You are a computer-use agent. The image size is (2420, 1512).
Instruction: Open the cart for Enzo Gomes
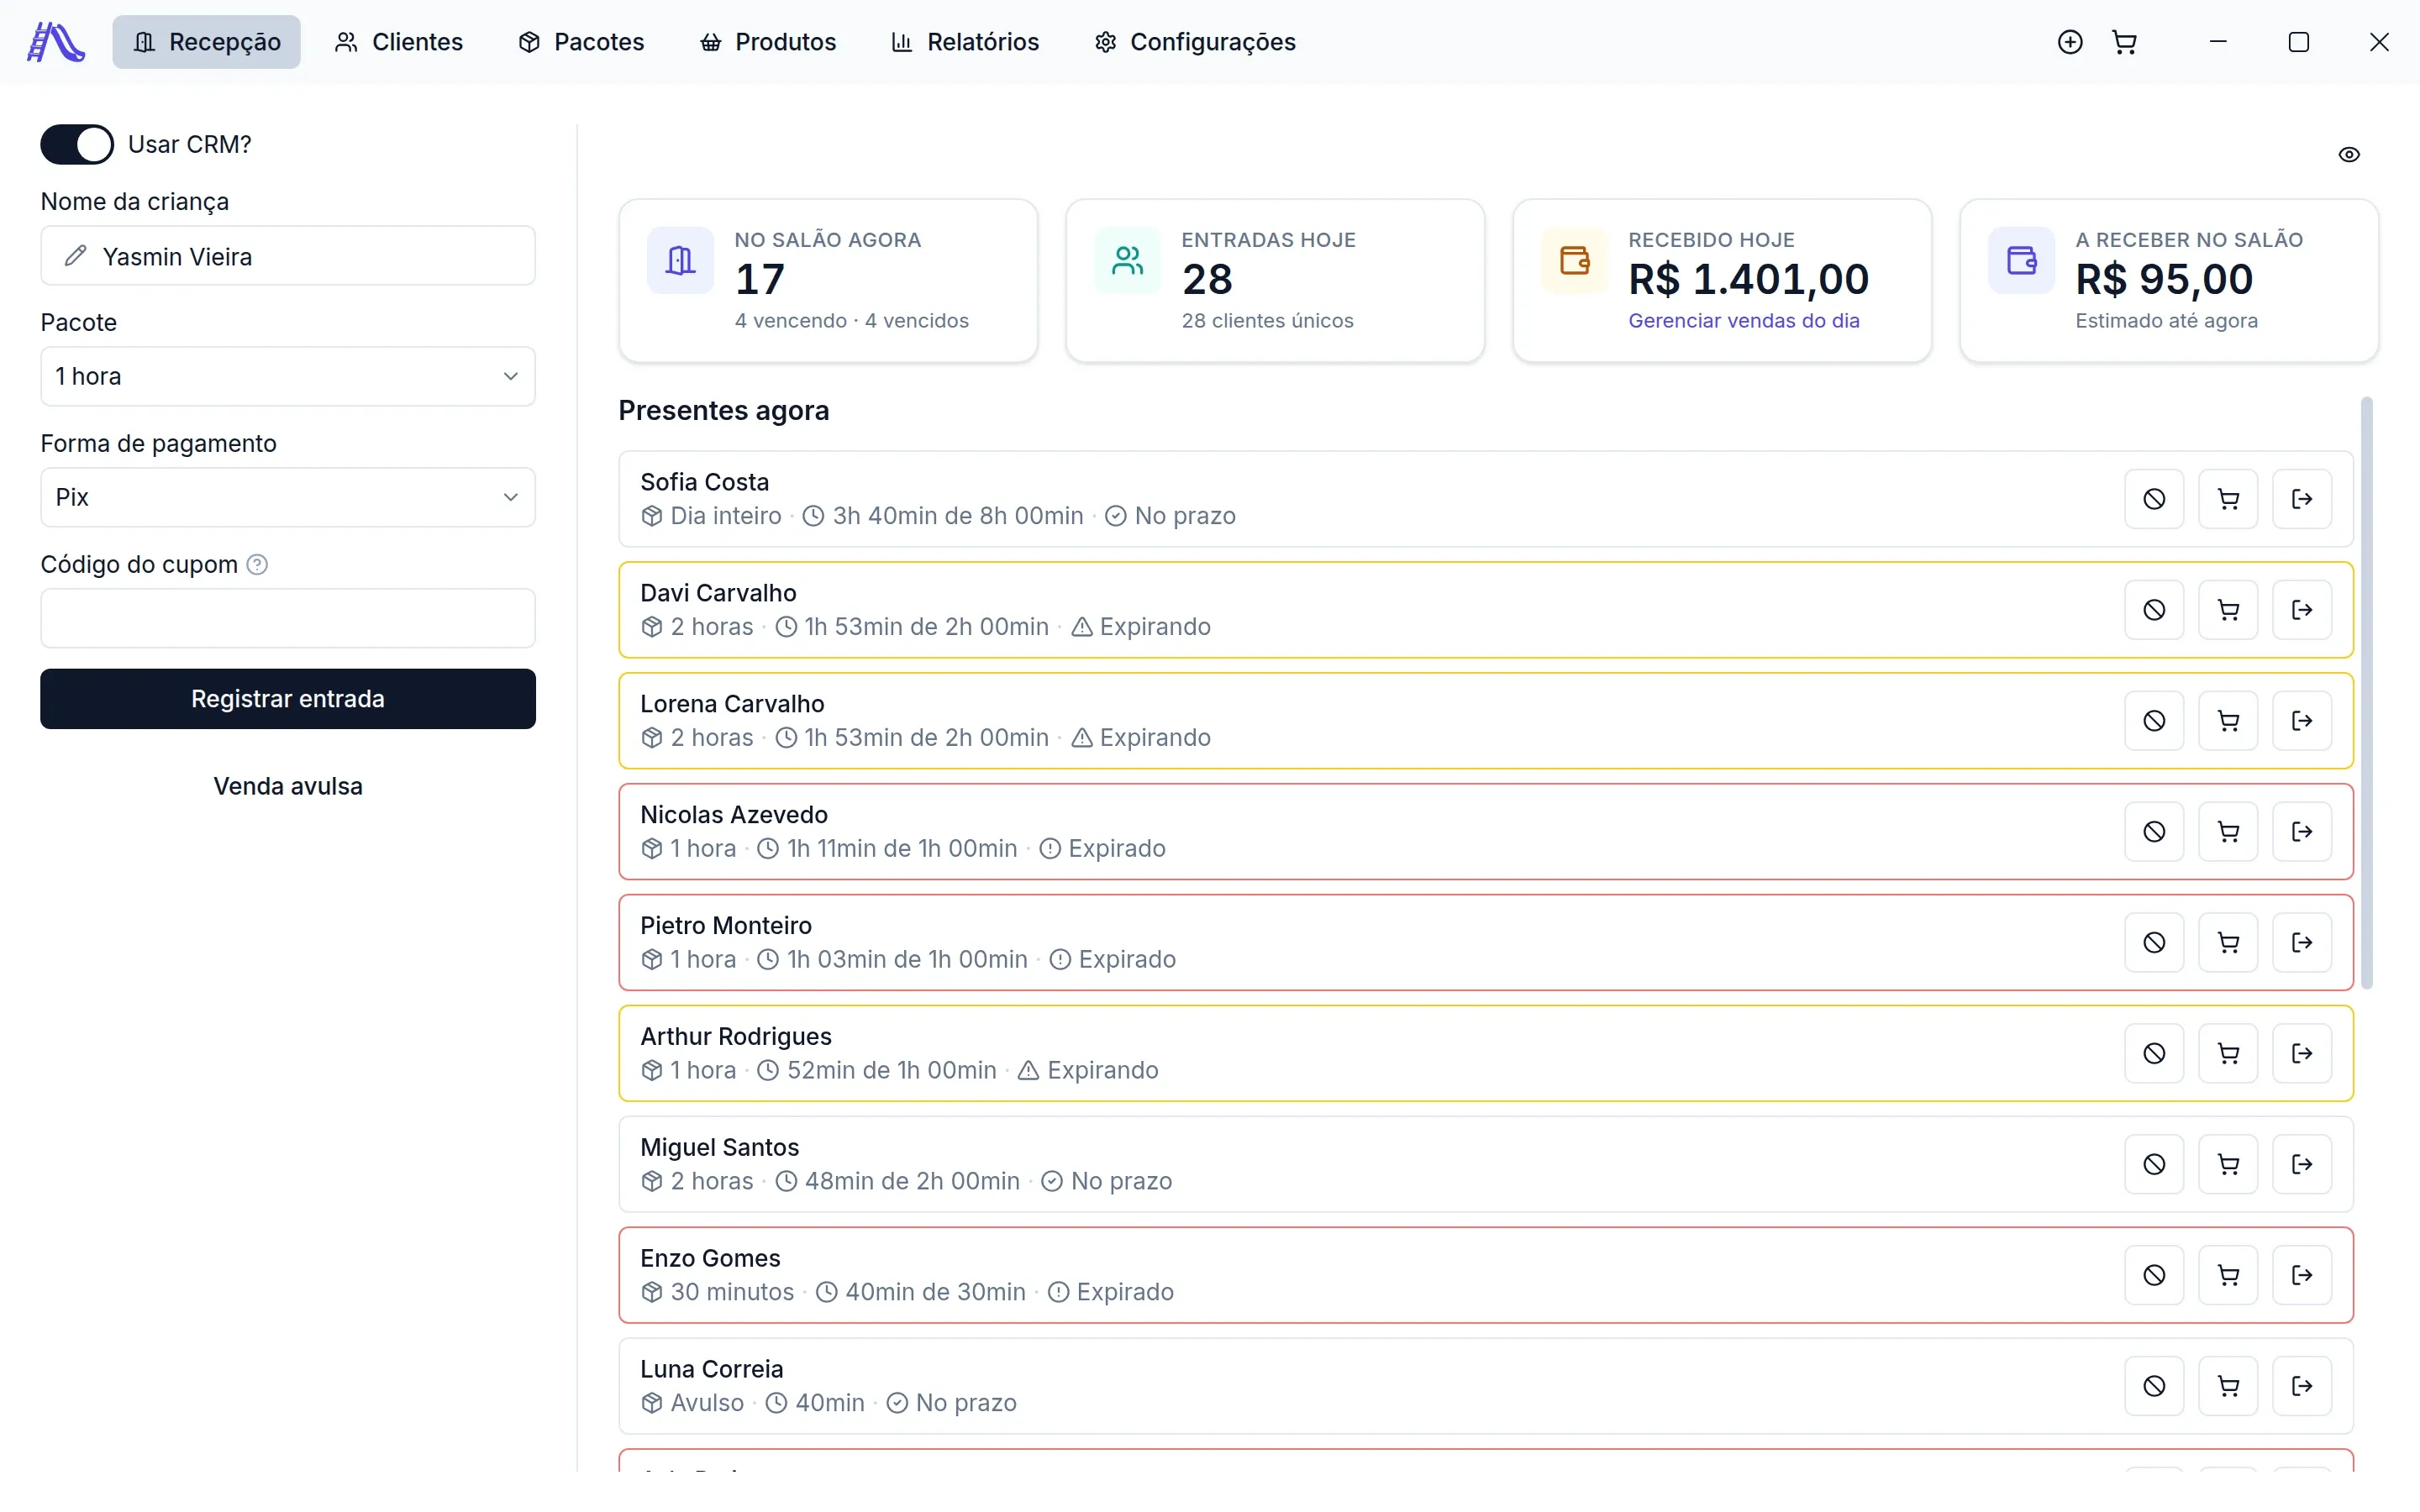click(x=2228, y=1276)
